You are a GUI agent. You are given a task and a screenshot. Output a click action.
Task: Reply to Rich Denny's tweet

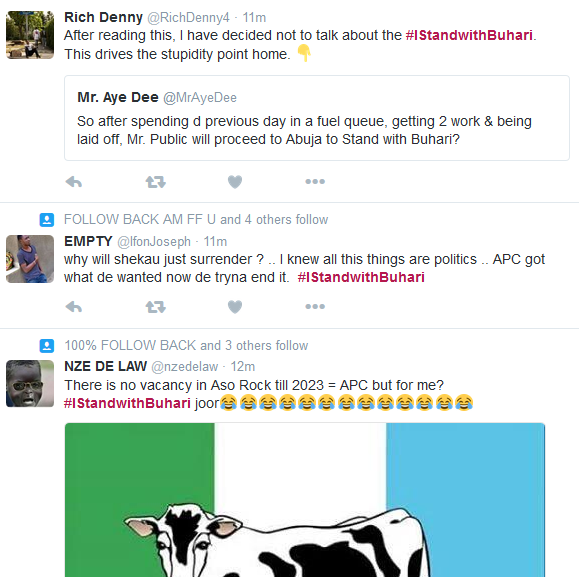pos(73,182)
